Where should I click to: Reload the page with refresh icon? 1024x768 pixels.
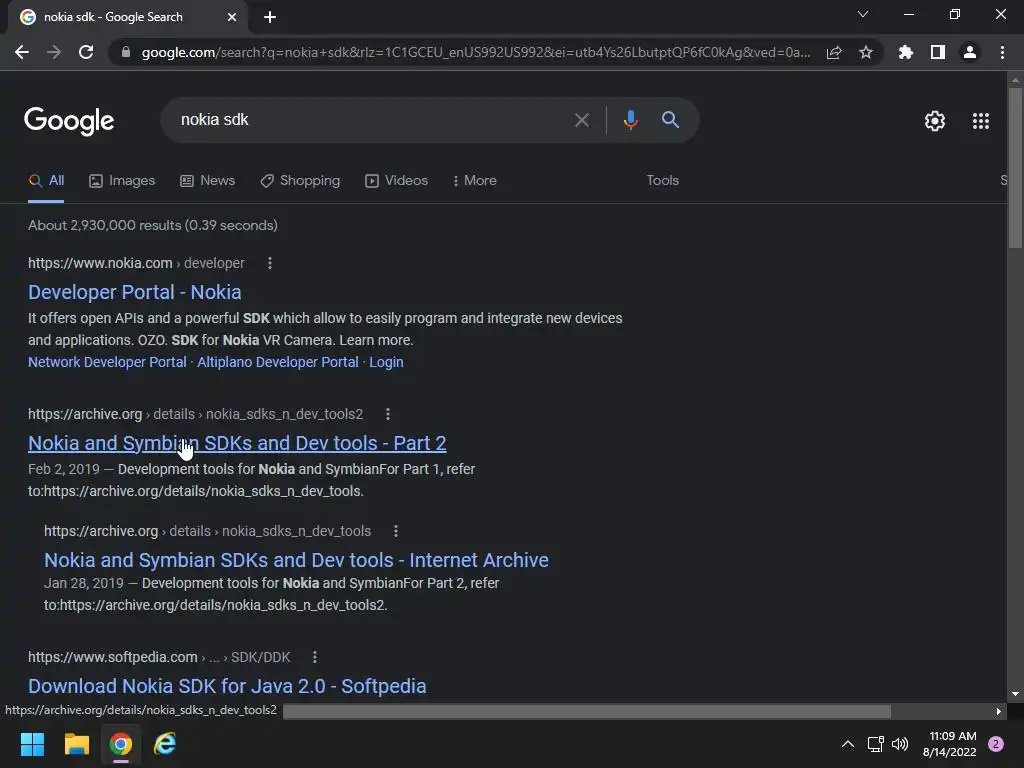86,52
